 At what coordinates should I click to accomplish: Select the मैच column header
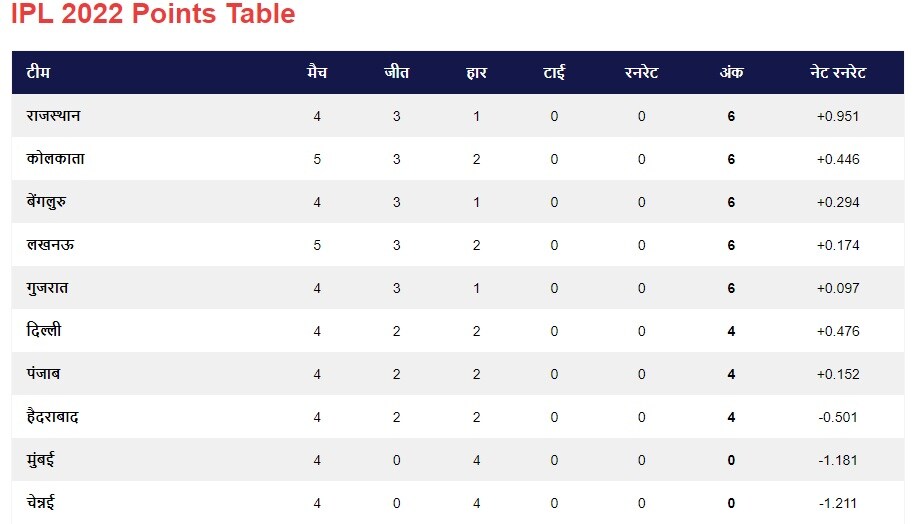coord(317,72)
